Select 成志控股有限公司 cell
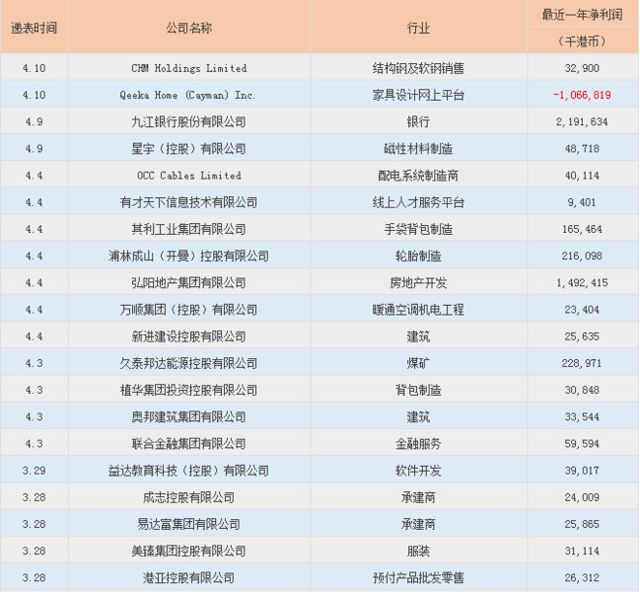Image resolution: width=640 pixels, height=592 pixels. coord(189,497)
